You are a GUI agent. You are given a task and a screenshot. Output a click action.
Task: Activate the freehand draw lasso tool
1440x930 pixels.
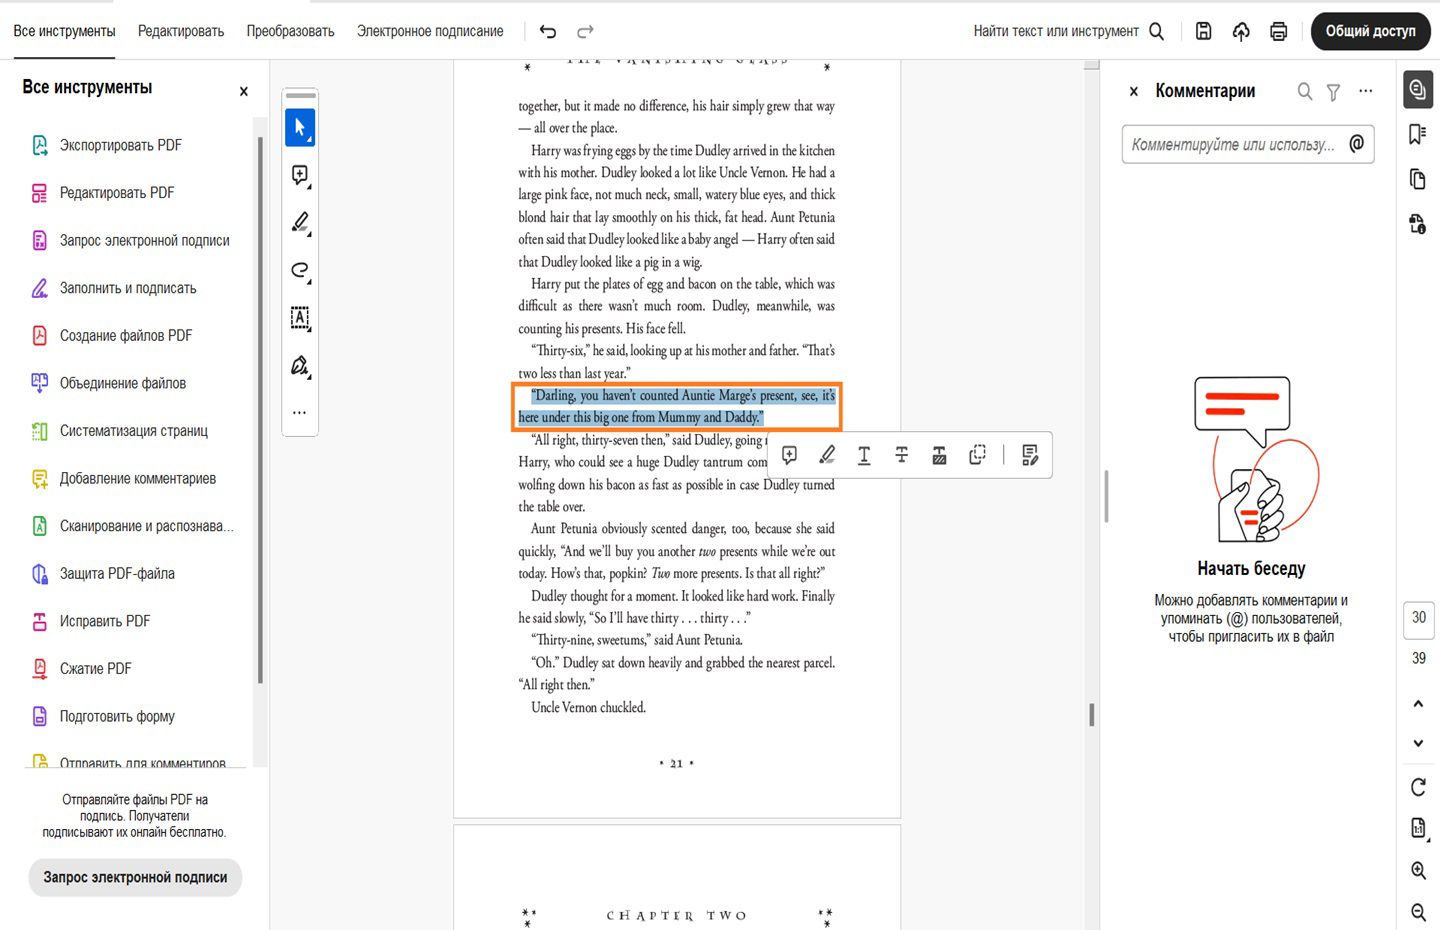(300, 270)
